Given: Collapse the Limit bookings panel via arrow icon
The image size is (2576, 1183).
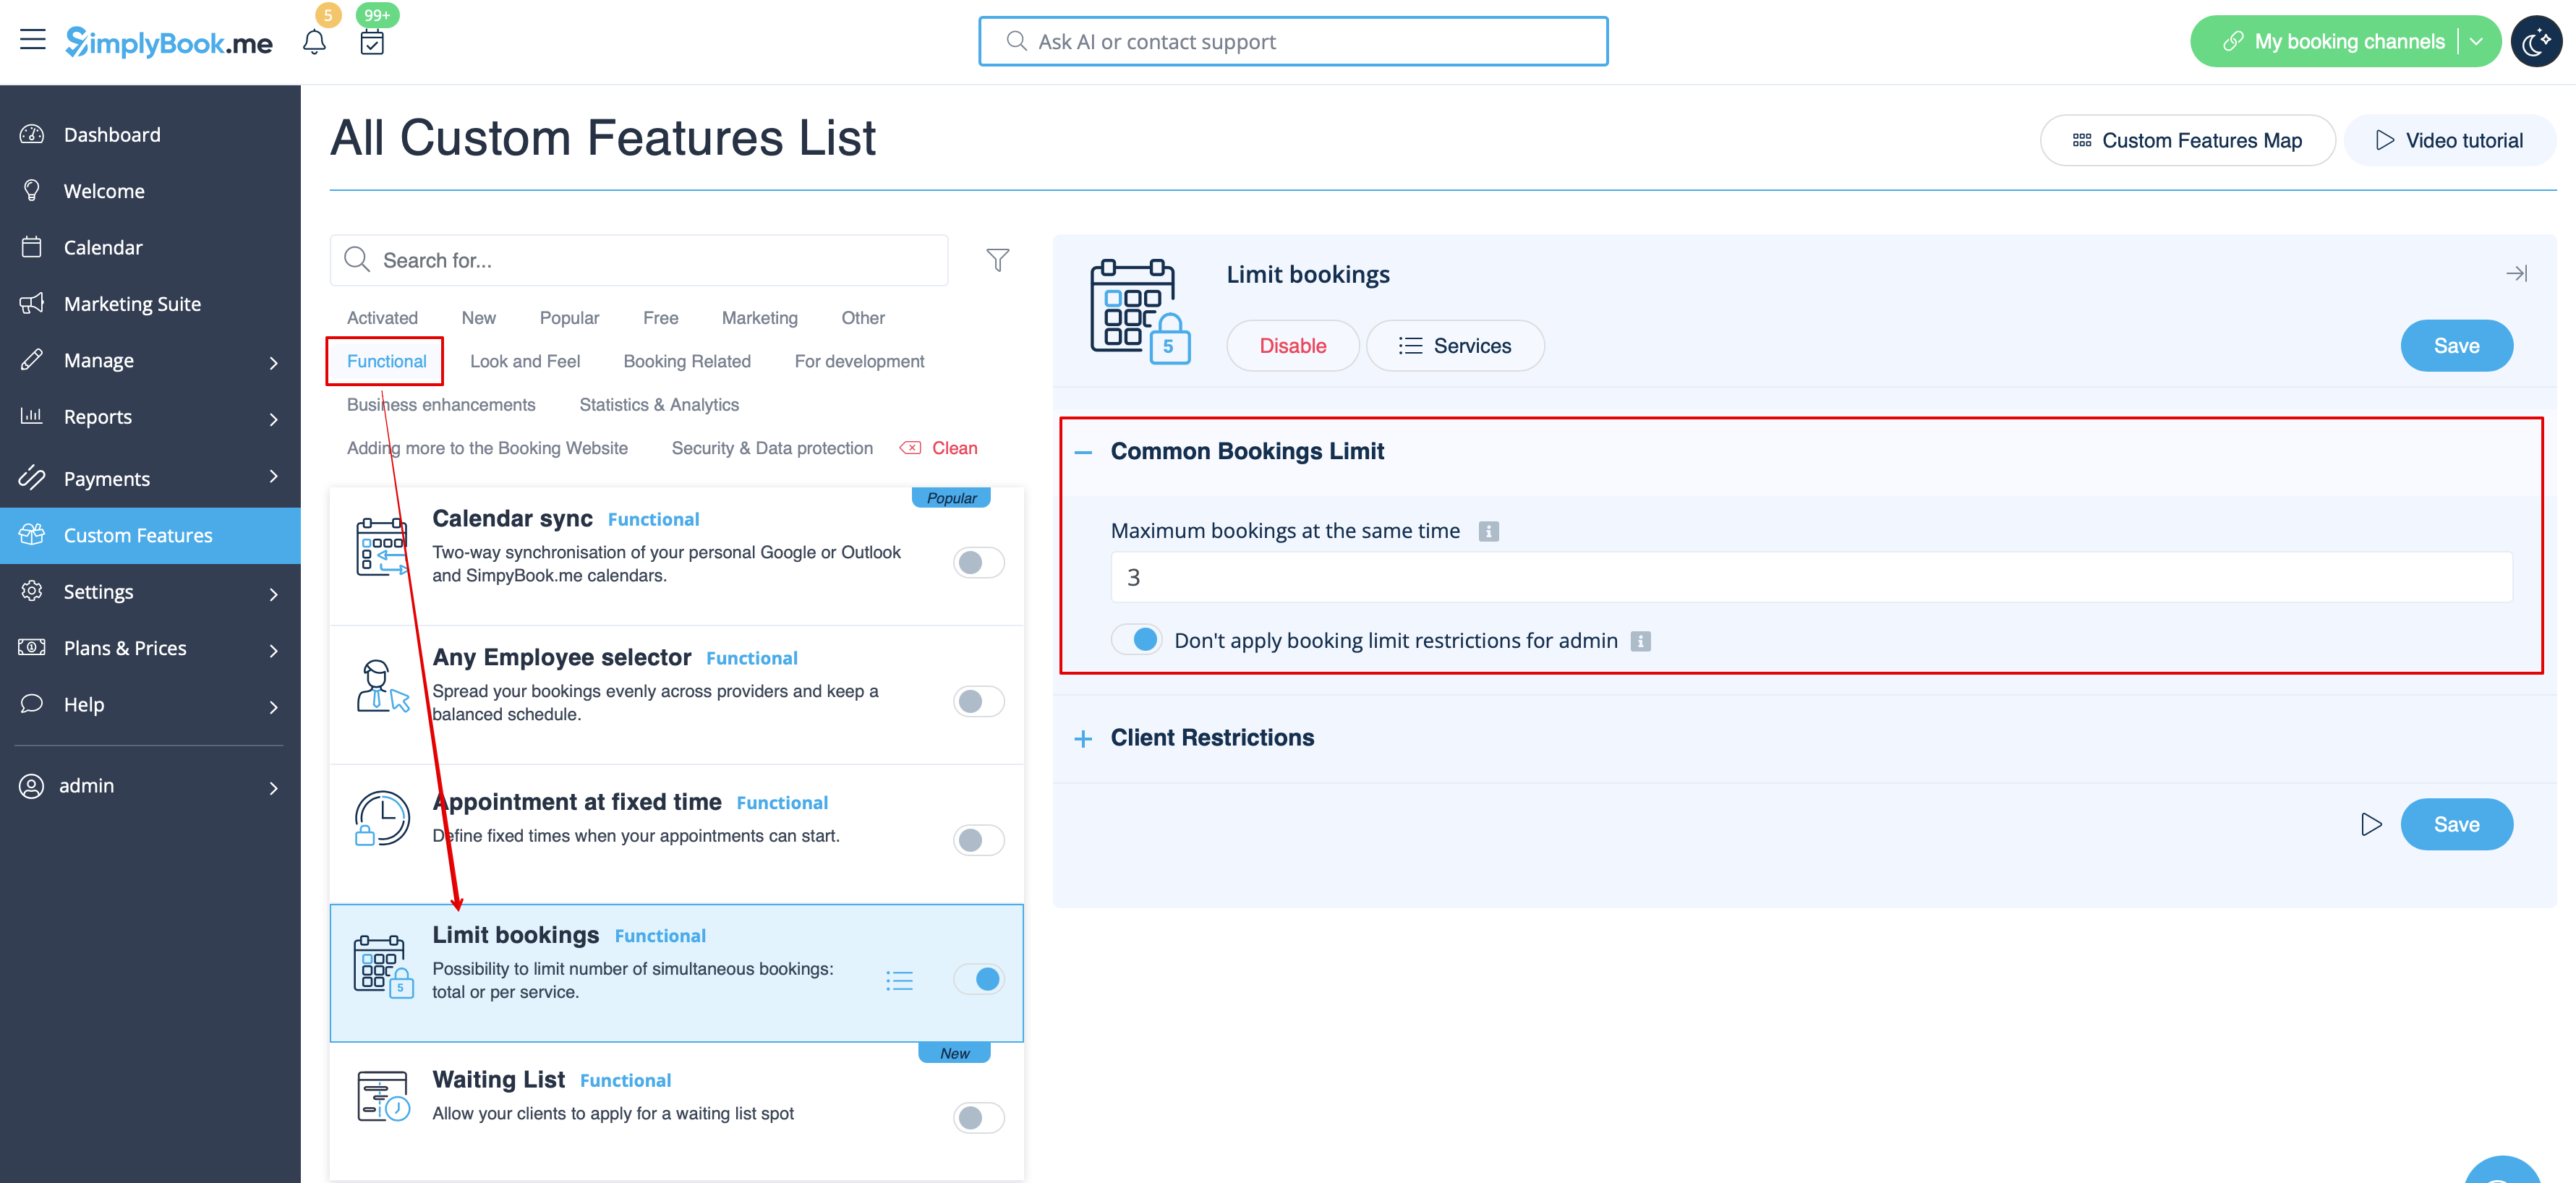Looking at the screenshot, I should pos(2516,274).
